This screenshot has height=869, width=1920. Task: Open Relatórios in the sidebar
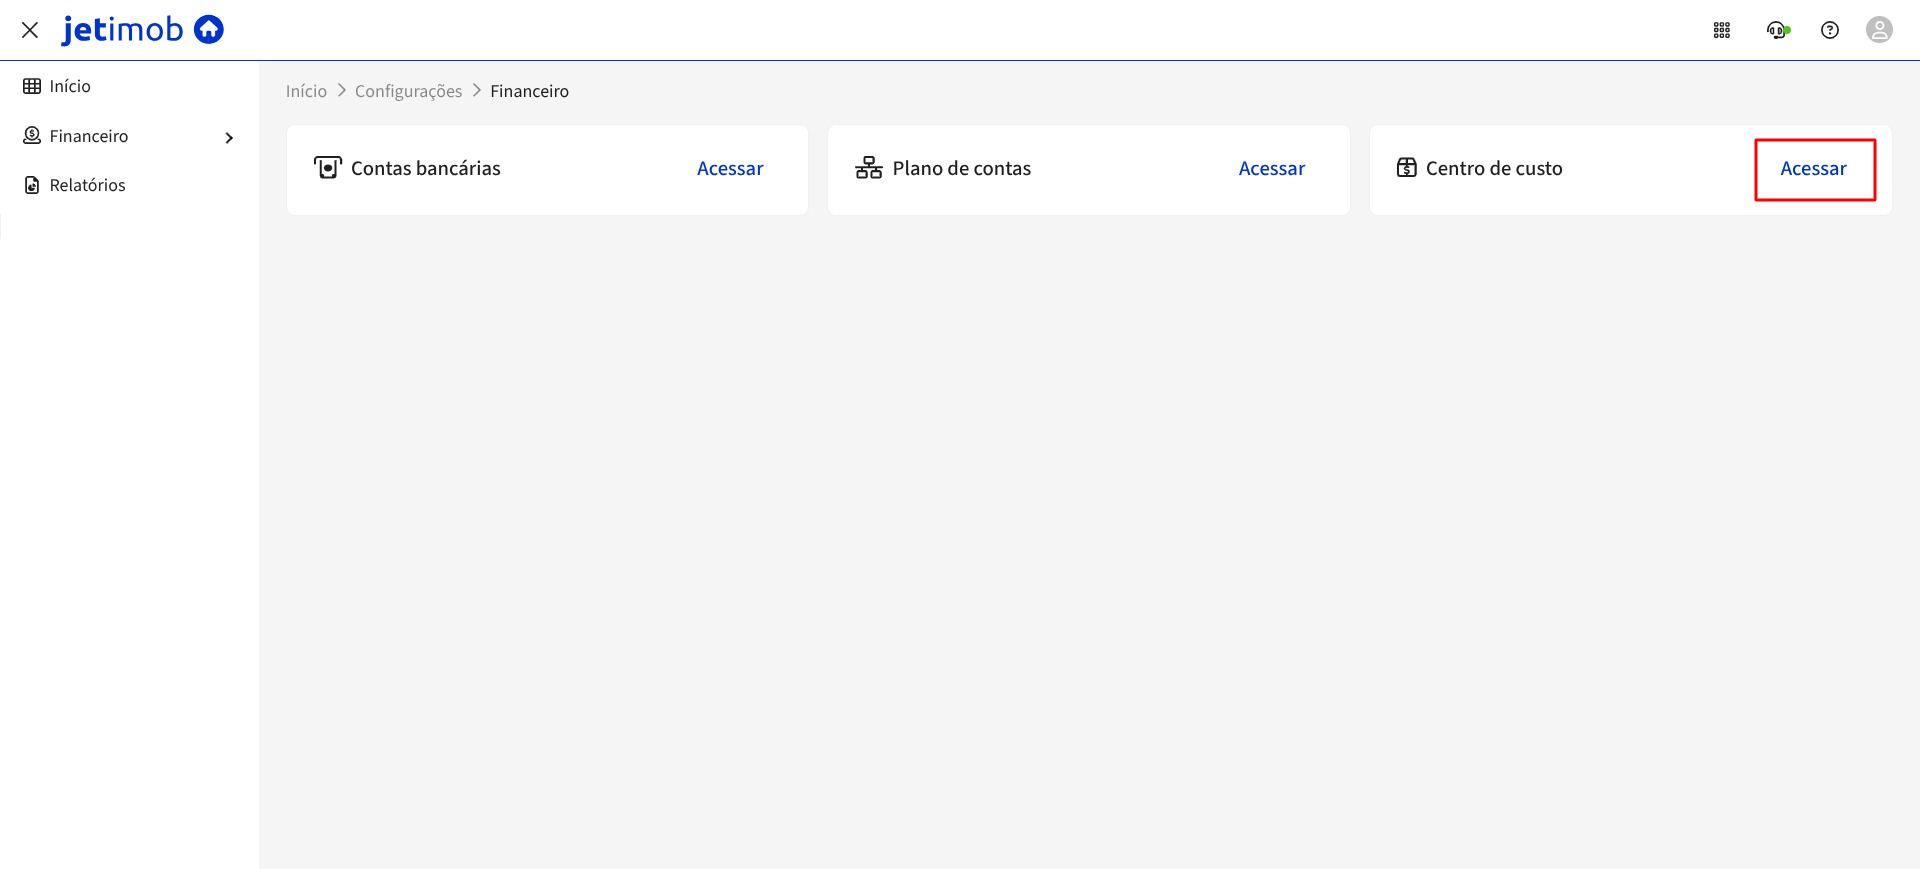coord(87,185)
